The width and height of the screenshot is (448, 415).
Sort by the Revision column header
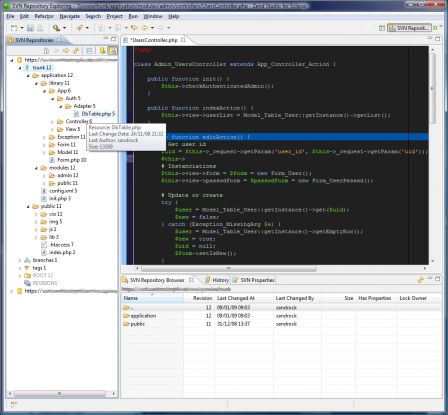click(199, 298)
